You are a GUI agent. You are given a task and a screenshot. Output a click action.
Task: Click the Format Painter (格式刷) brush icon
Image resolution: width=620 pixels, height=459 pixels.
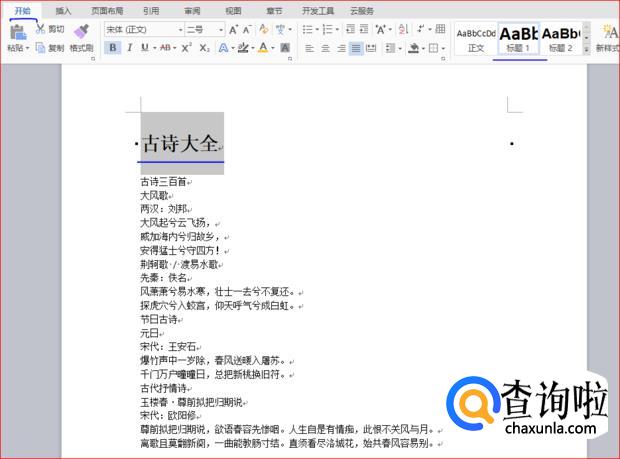(x=82, y=31)
